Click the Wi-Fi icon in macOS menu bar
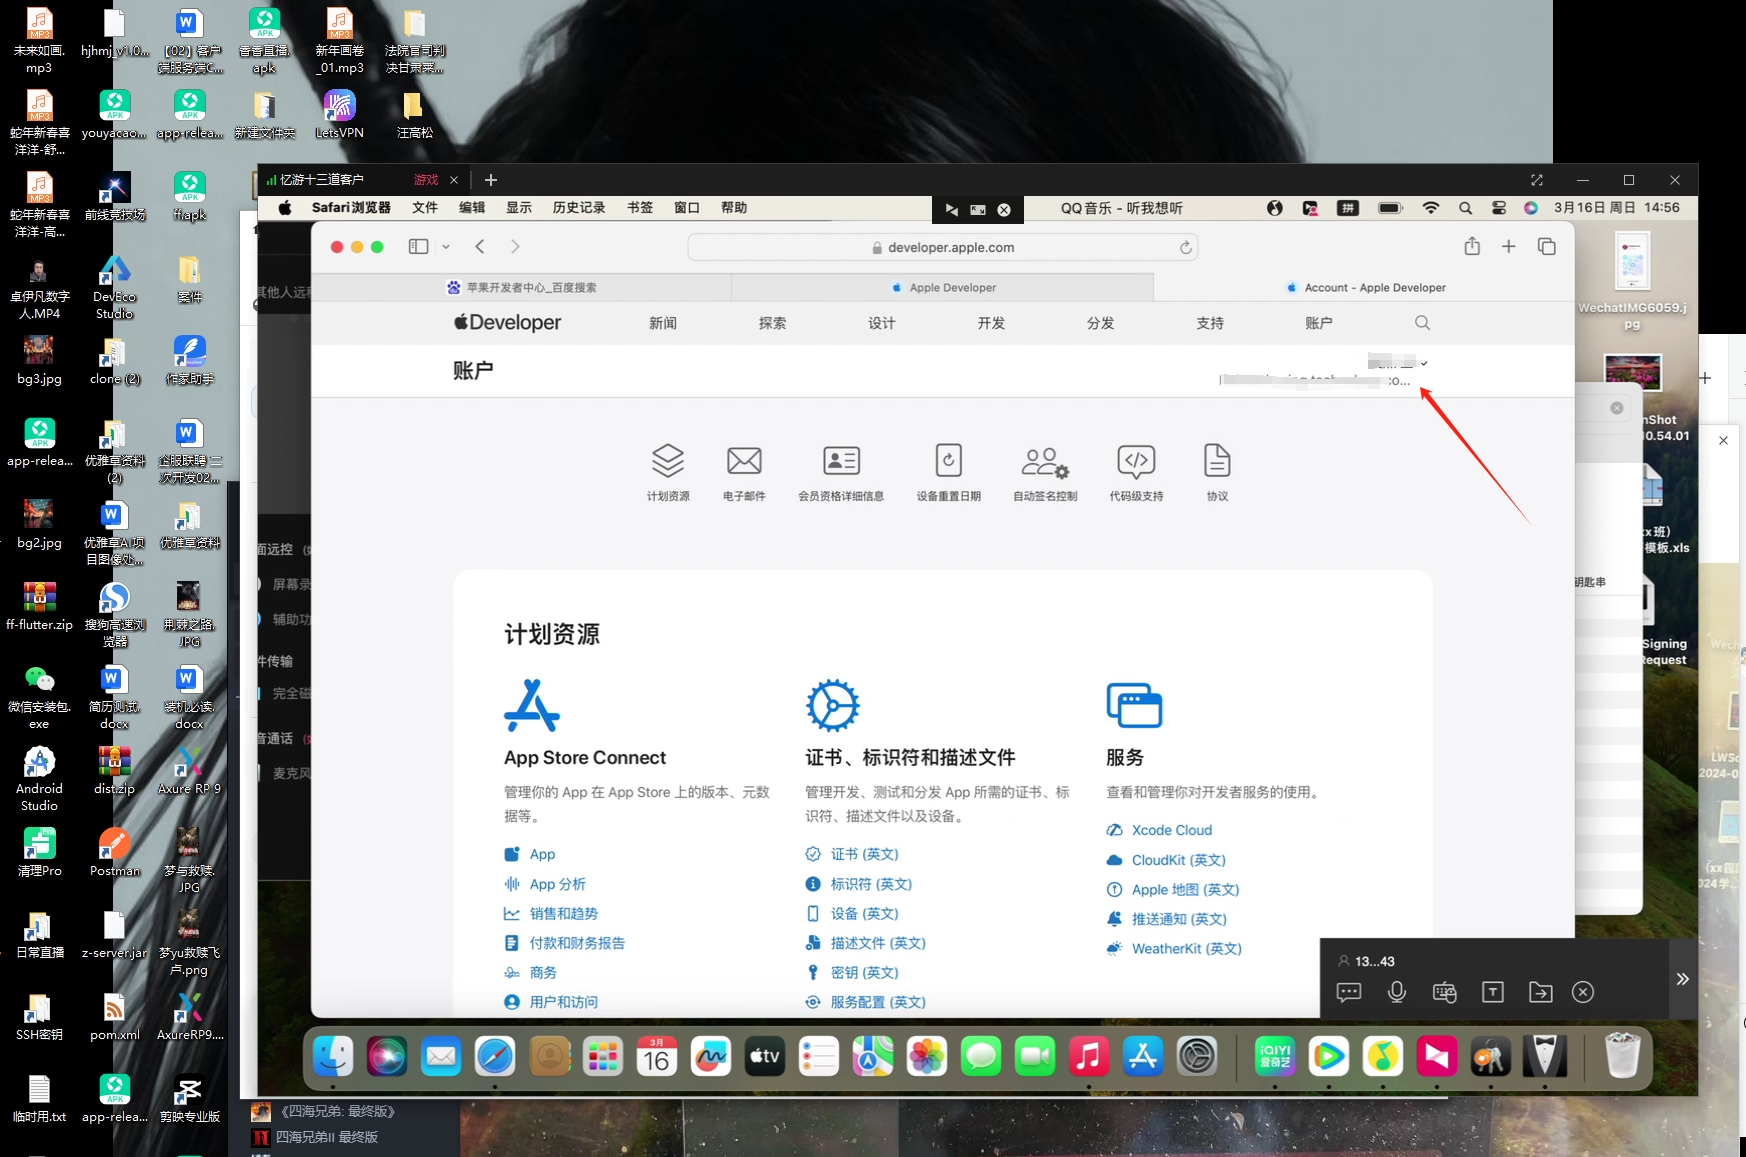 coord(1431,208)
